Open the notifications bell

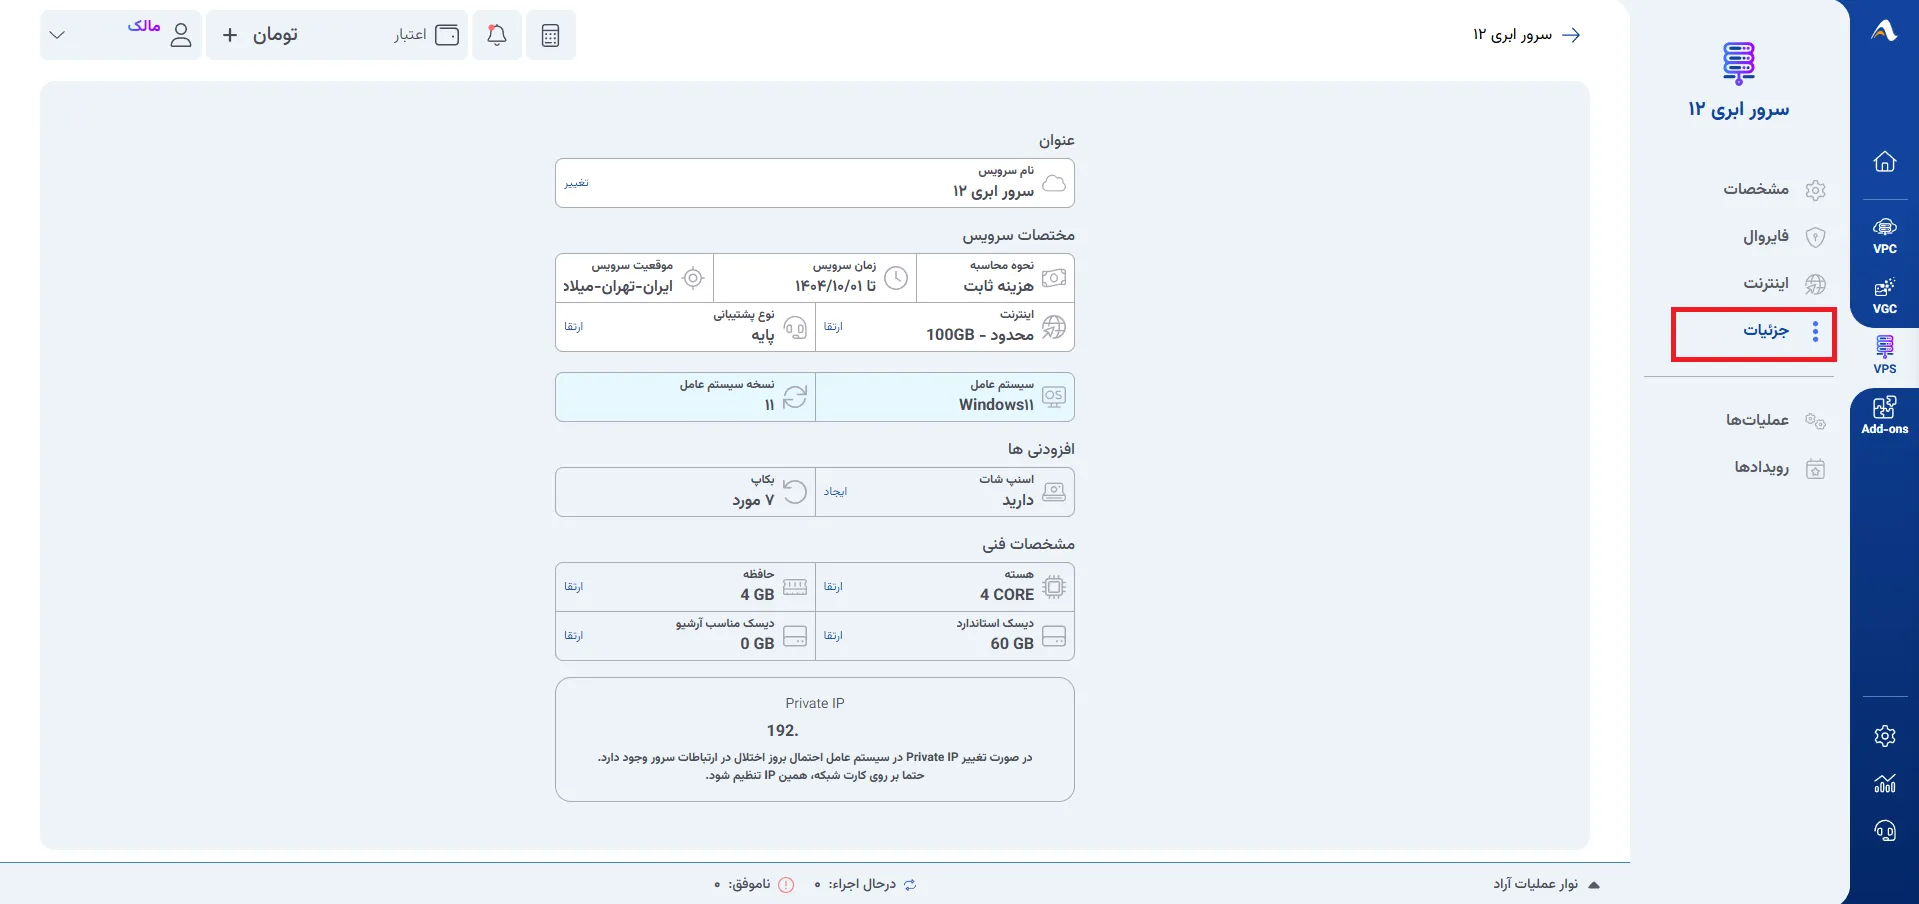[497, 35]
